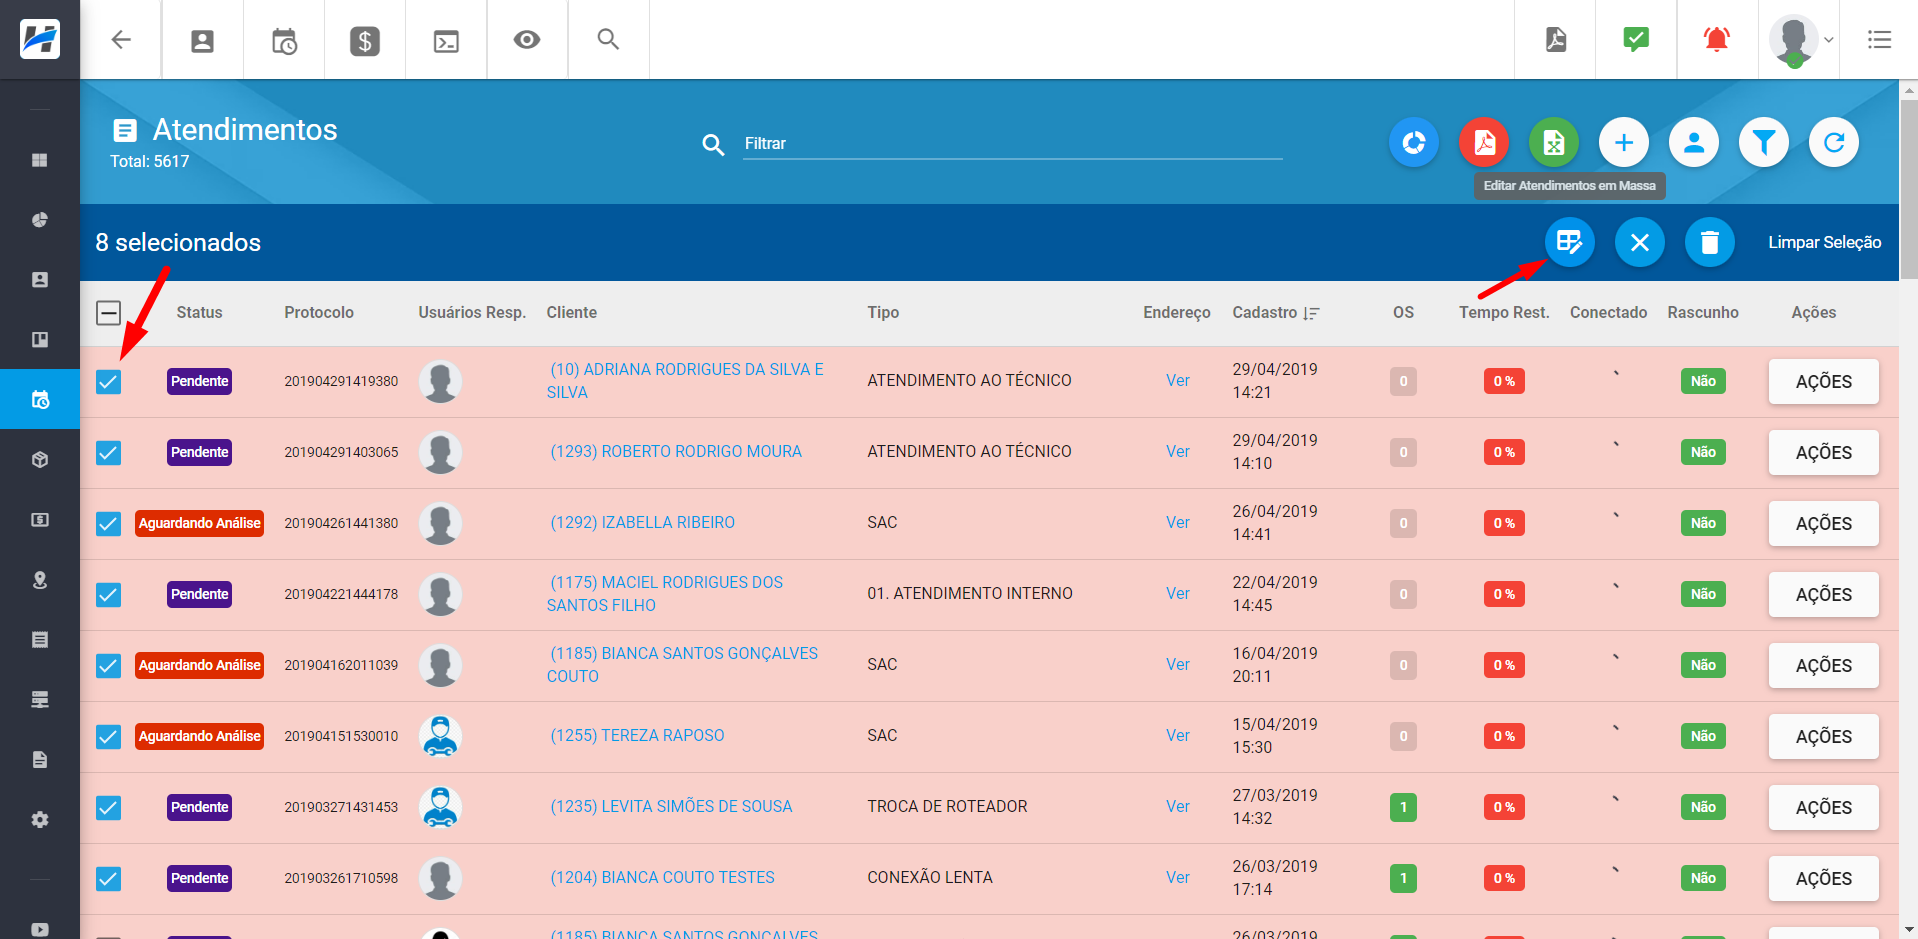
Task: Click the eye monitoring icon in top toolbar
Action: point(527,40)
